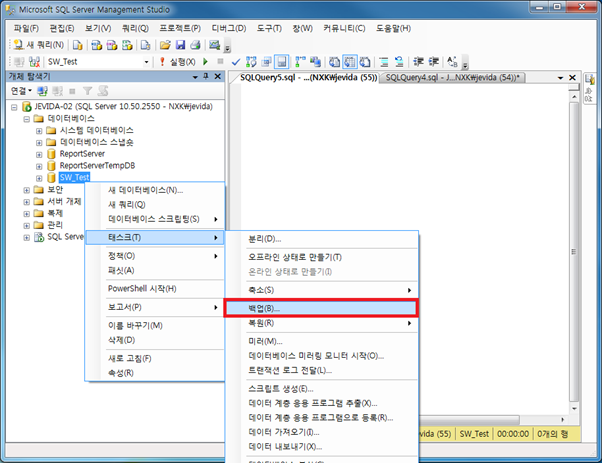
Task: Choose 이름 바꾸기(M) in context menu
Action: tap(154, 326)
